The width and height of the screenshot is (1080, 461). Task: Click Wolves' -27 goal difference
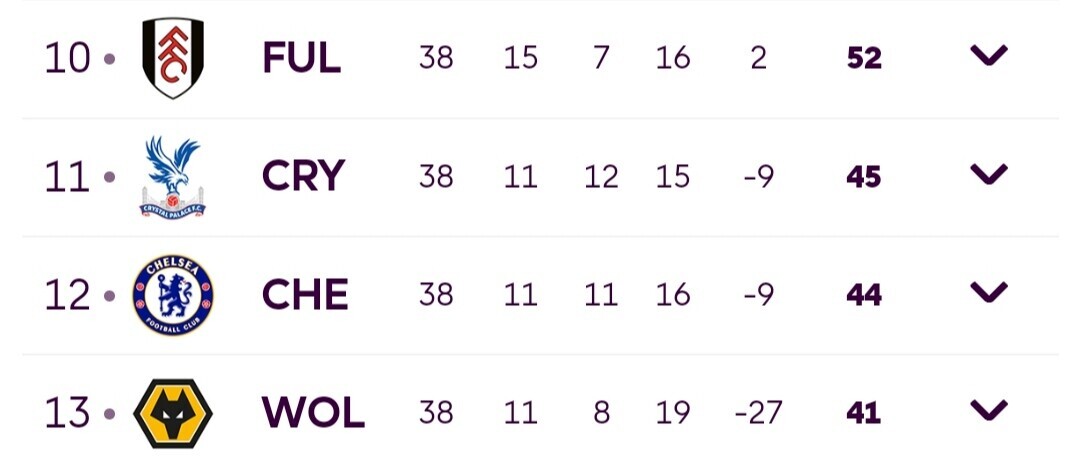(758, 413)
